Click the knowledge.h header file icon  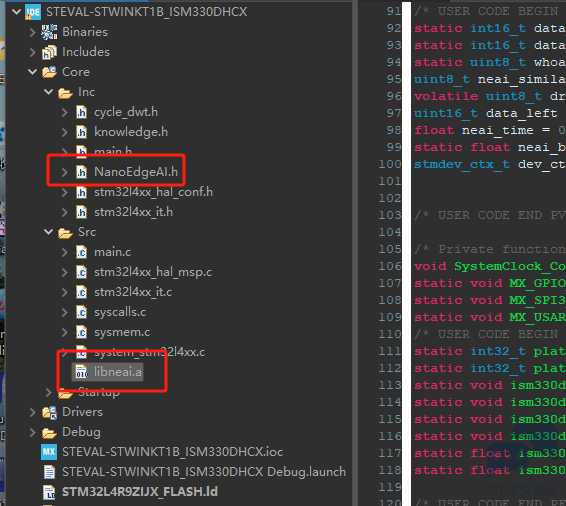click(82, 132)
